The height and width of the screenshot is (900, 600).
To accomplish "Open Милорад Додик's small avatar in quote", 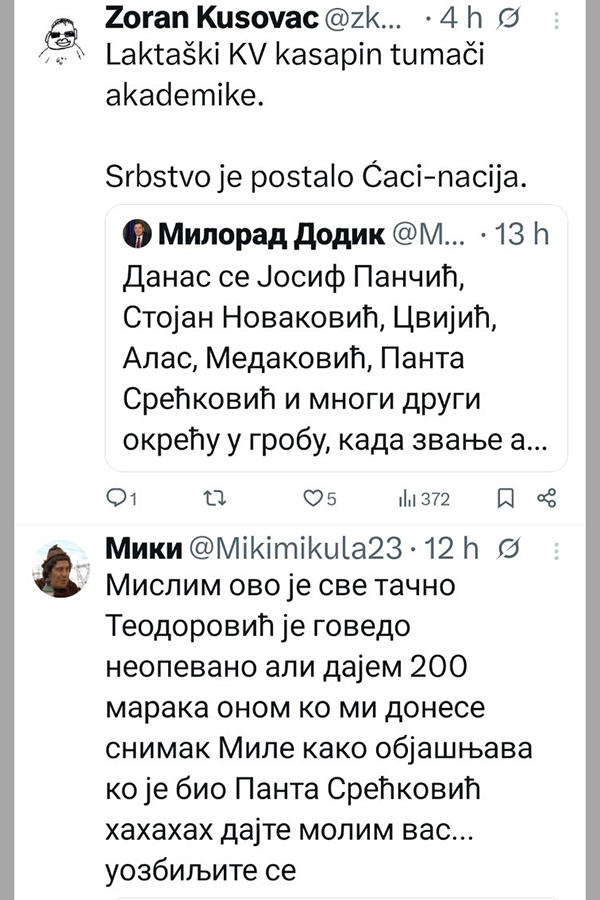I will (x=138, y=235).
